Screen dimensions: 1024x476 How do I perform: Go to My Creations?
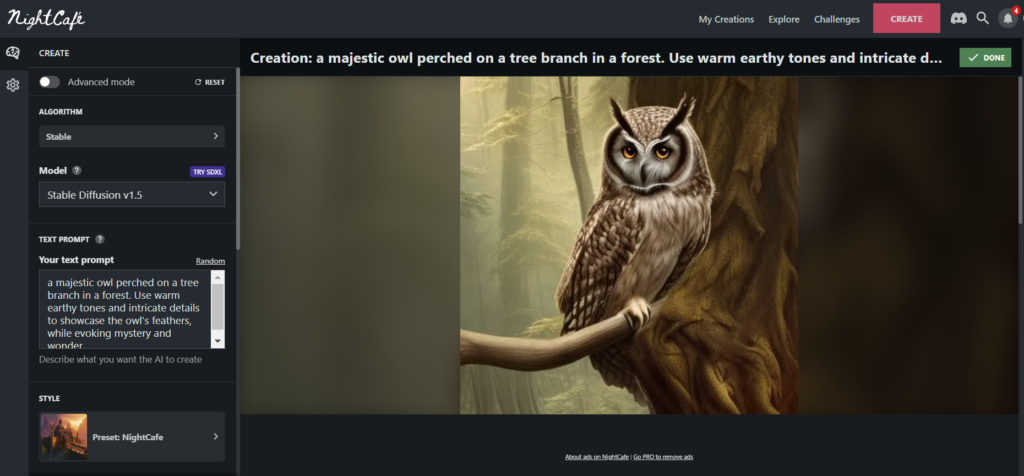pyautogui.click(x=726, y=19)
